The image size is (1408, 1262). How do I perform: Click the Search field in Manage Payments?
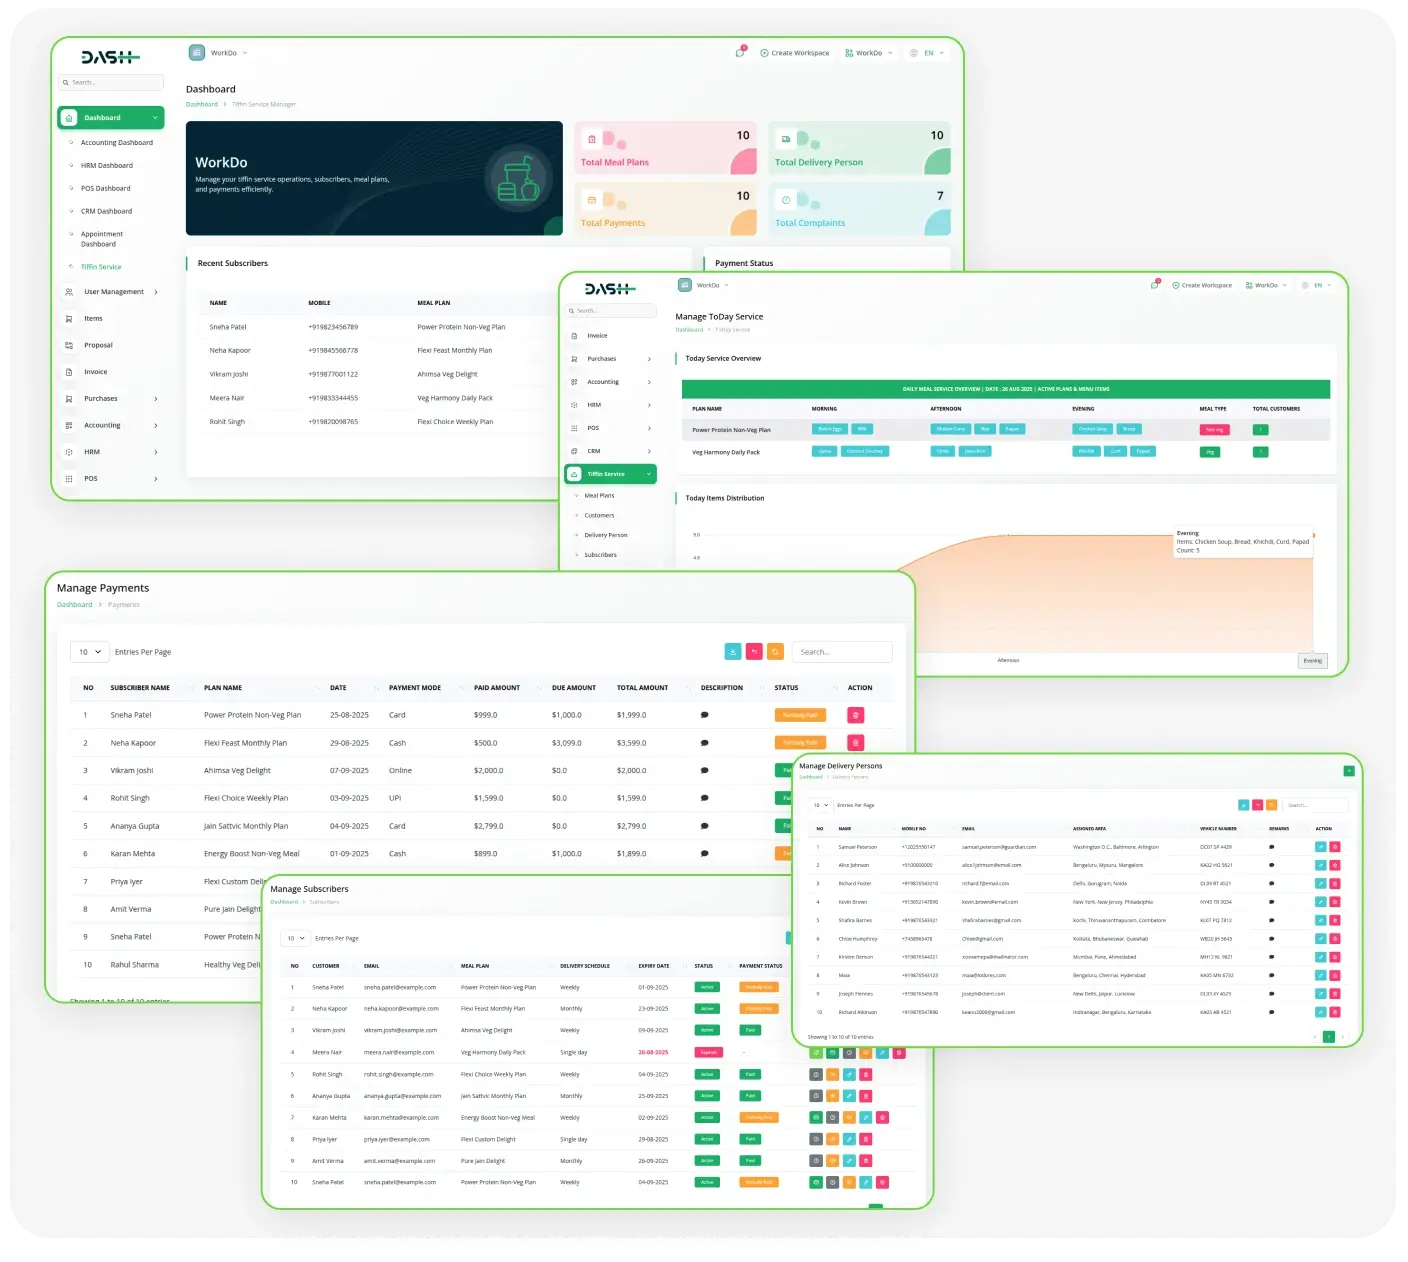(841, 652)
